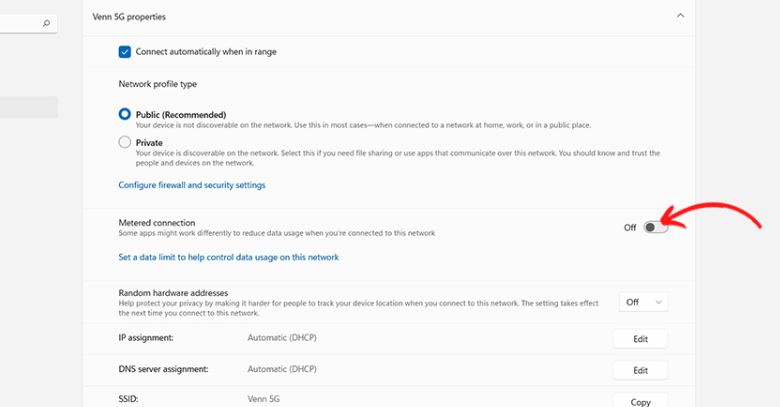
Task: Click the Venn 5G properties header title
Action: point(129,17)
